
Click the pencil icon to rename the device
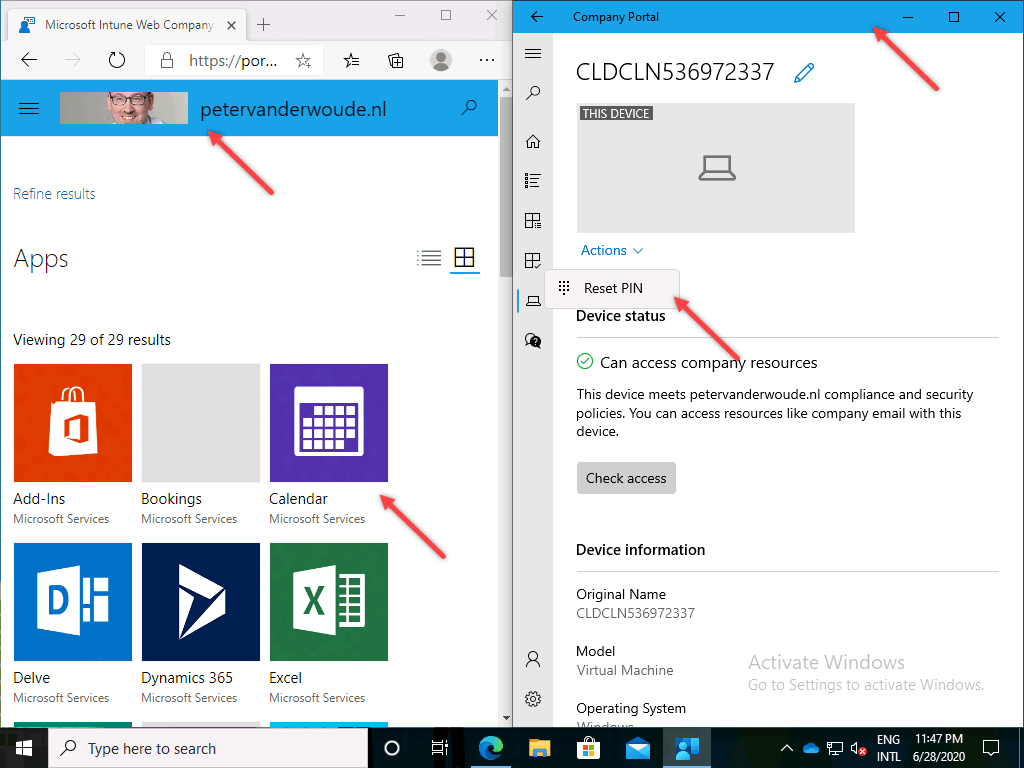[x=804, y=72]
